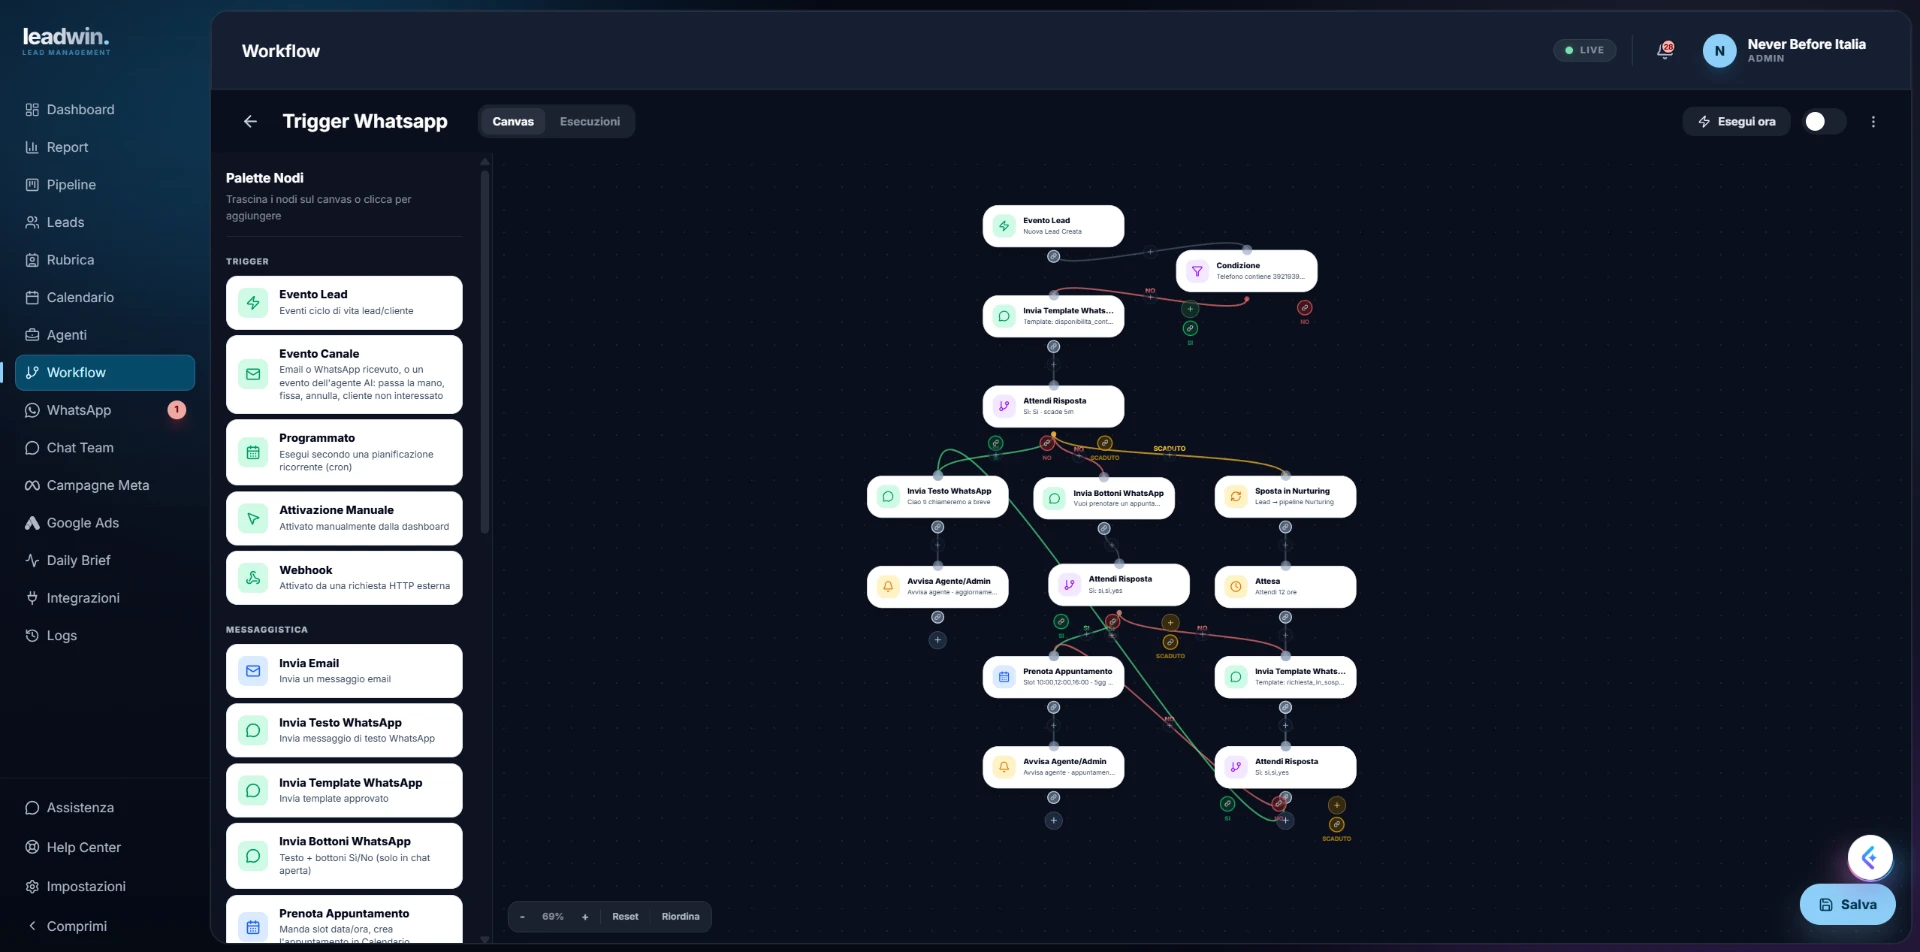Click the LIVE status badge
The image size is (1920, 952).
click(x=1584, y=50)
